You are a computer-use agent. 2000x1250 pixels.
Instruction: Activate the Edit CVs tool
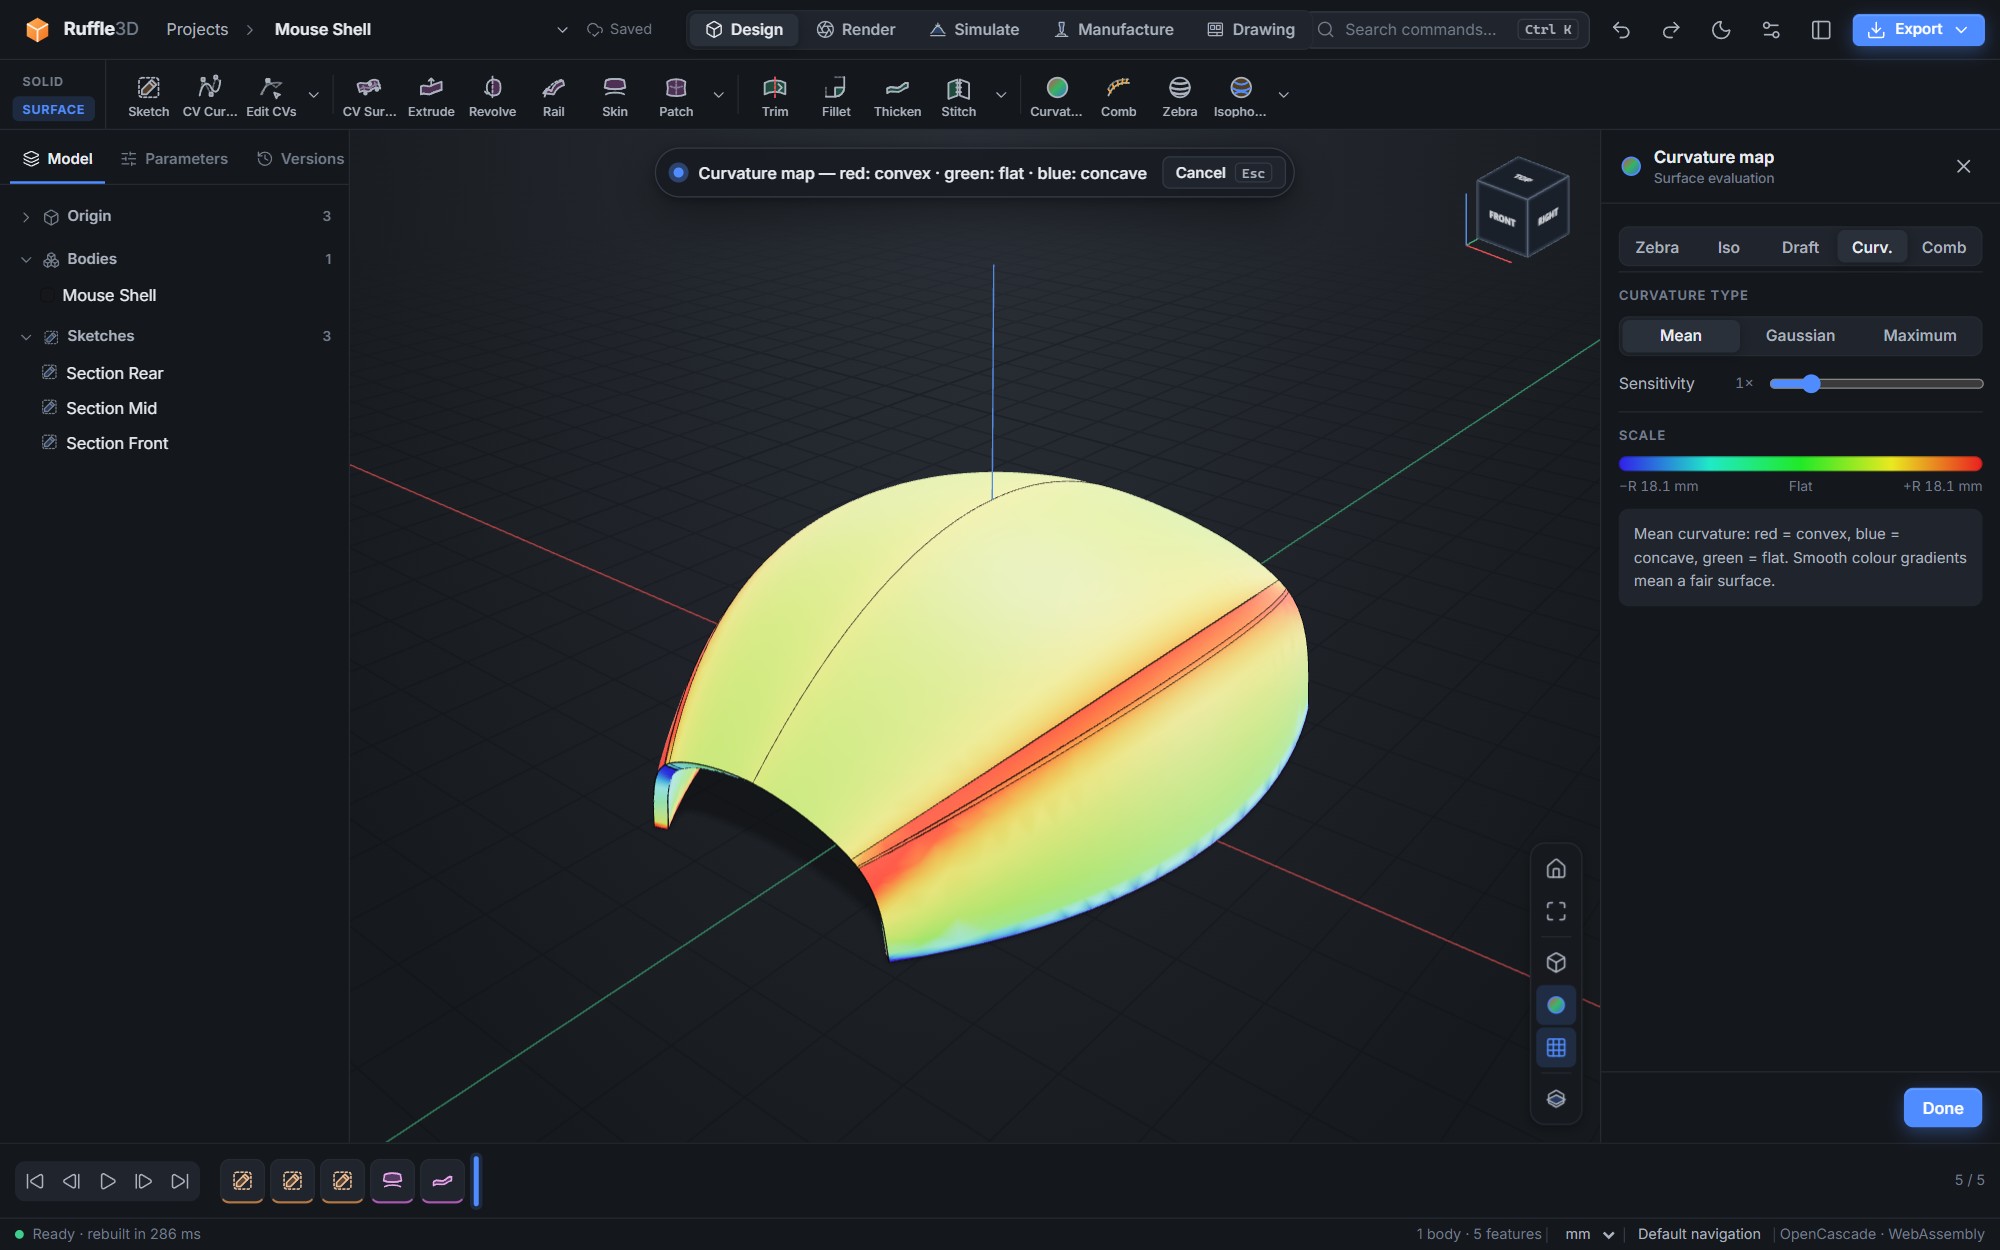point(271,96)
